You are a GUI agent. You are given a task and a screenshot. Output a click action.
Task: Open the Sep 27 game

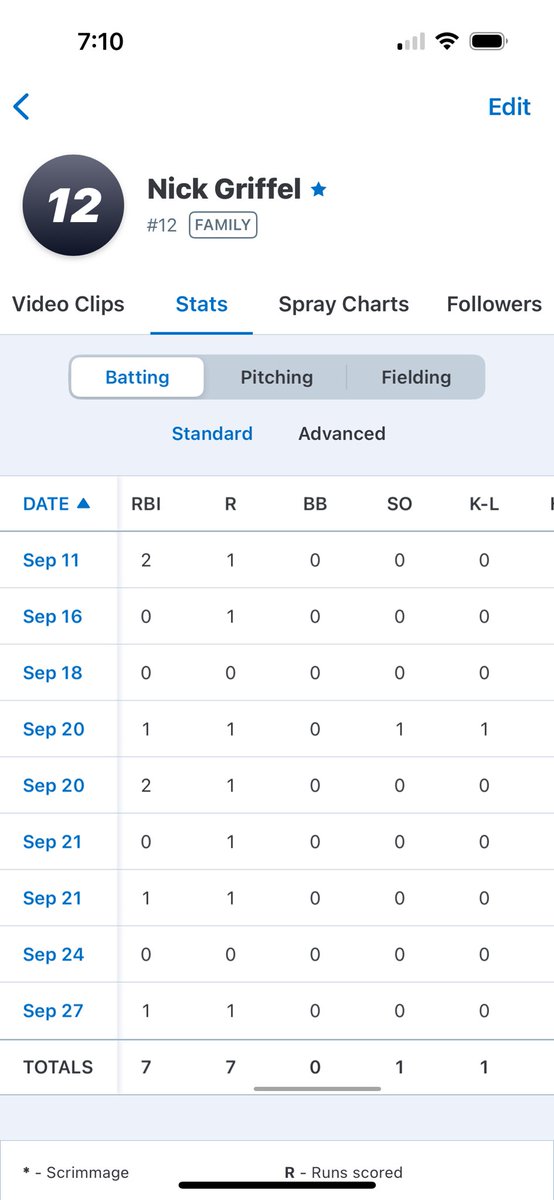tap(53, 1011)
